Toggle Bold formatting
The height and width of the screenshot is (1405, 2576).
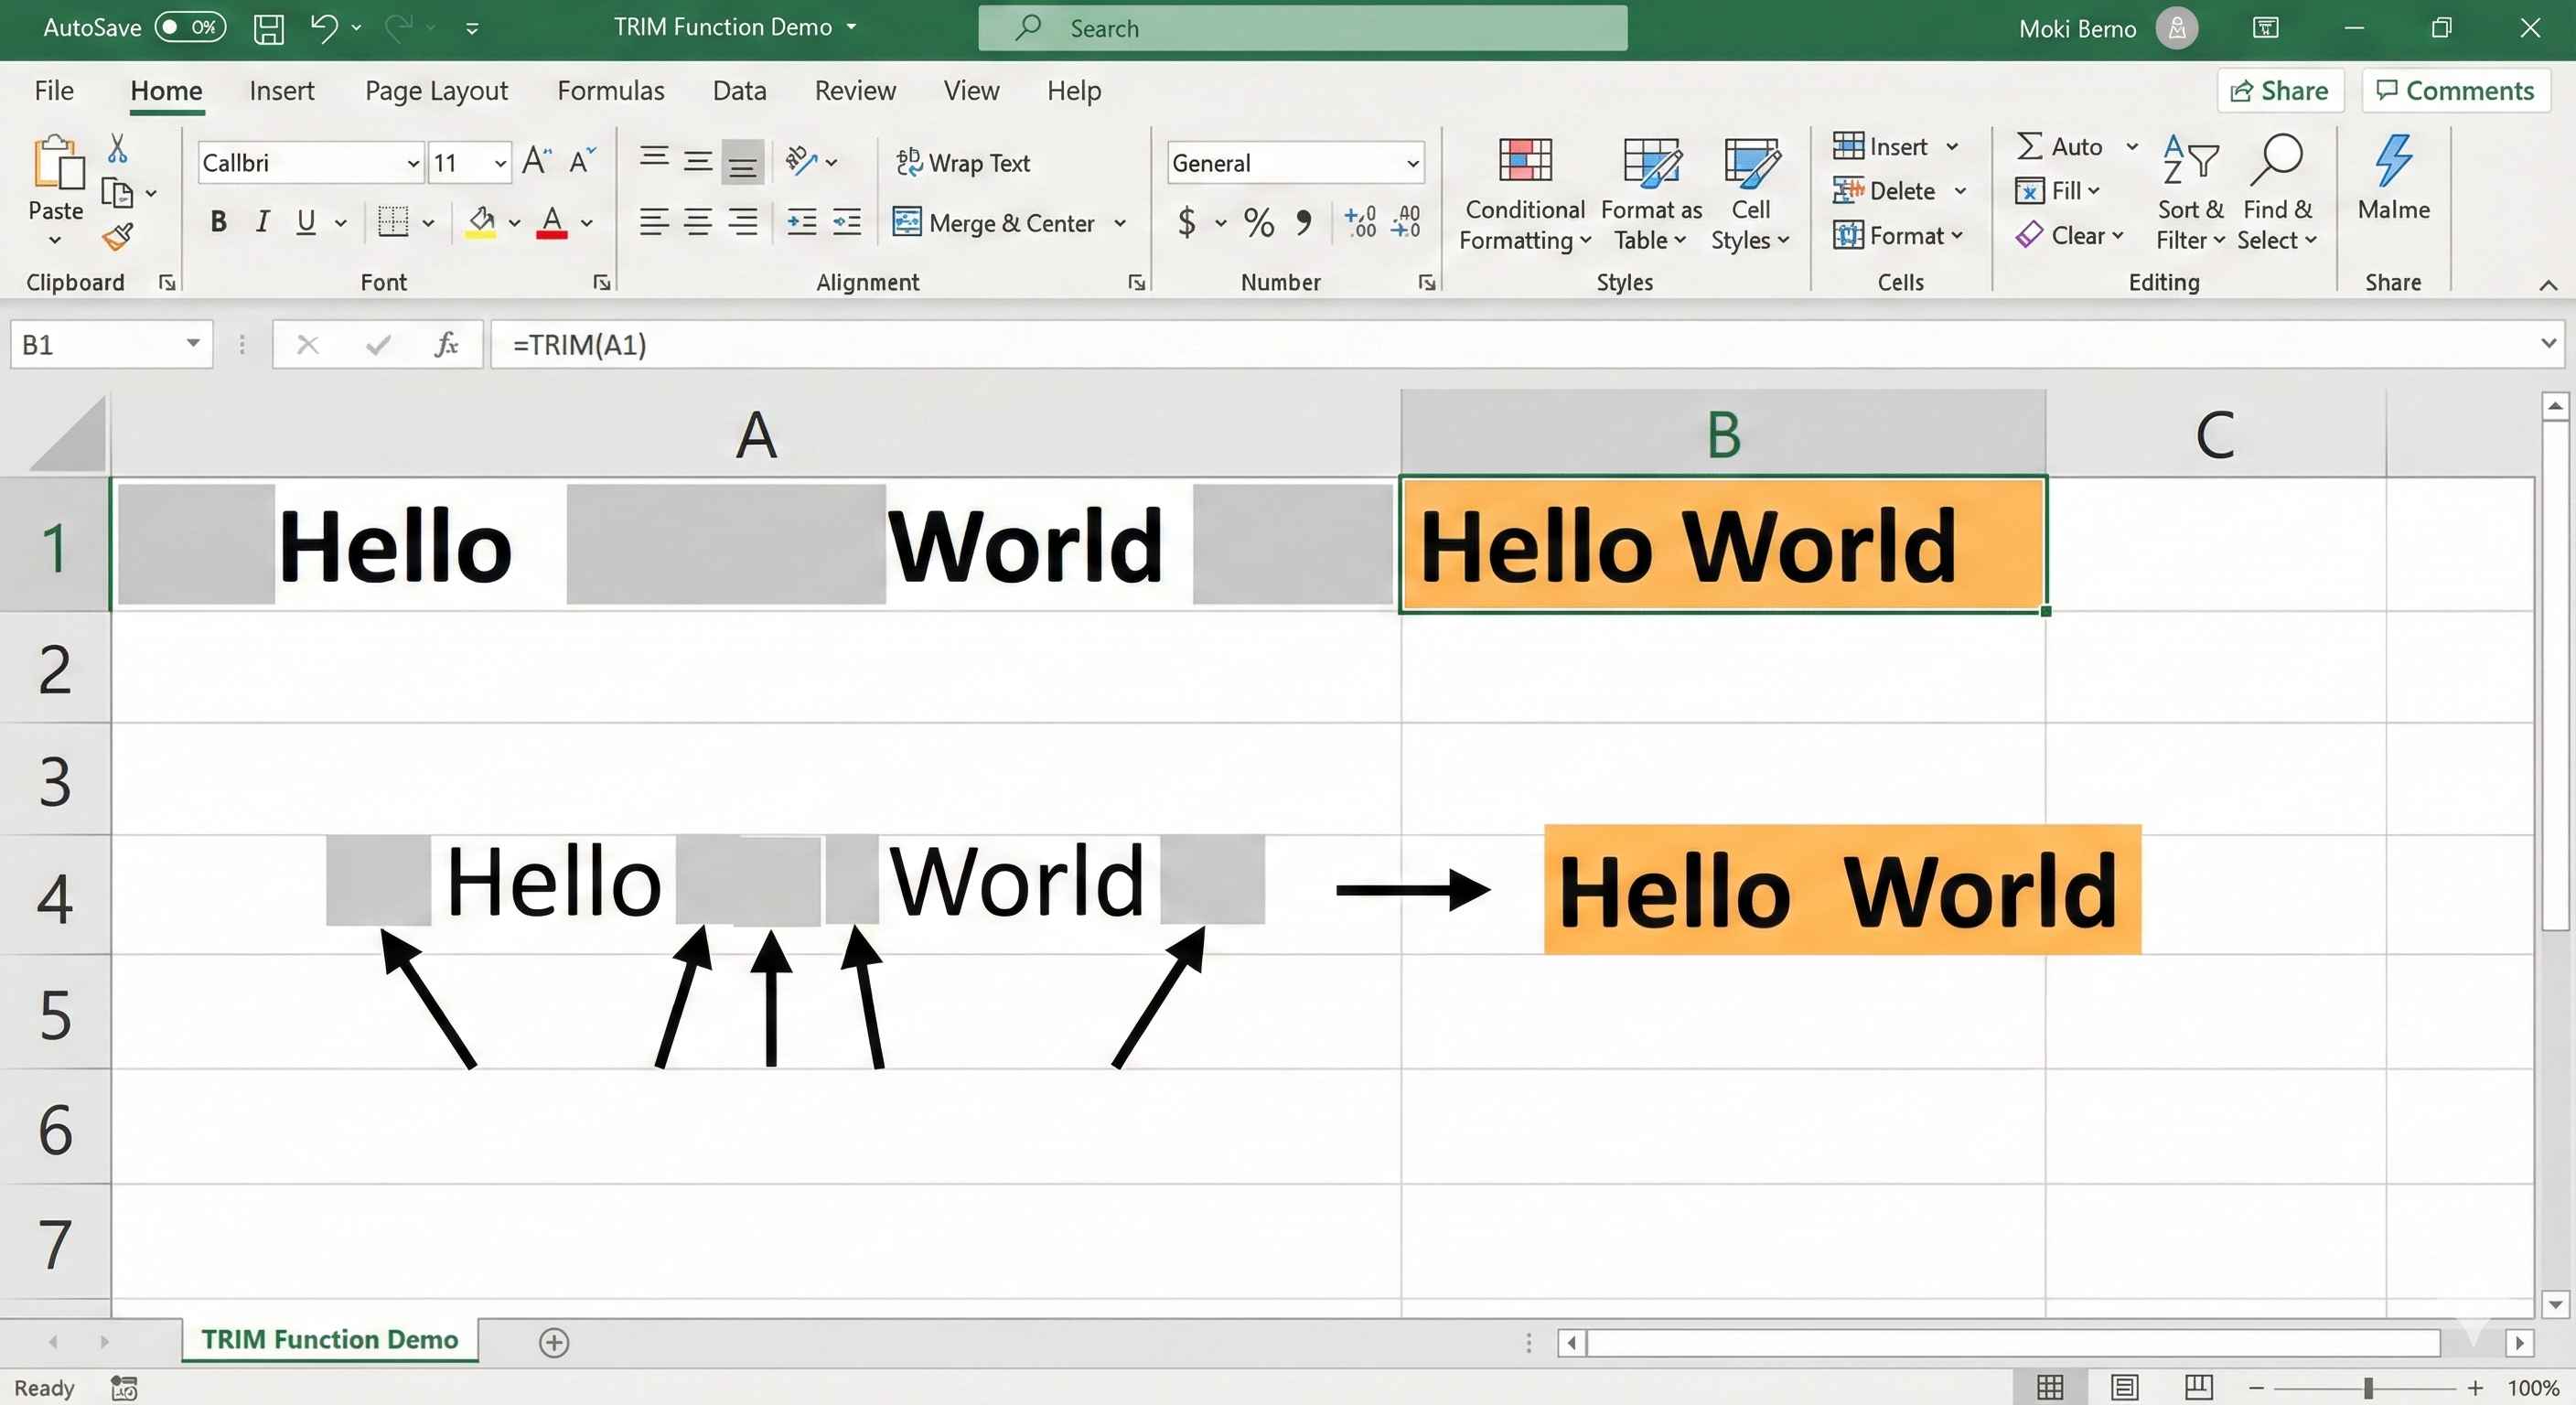[218, 221]
